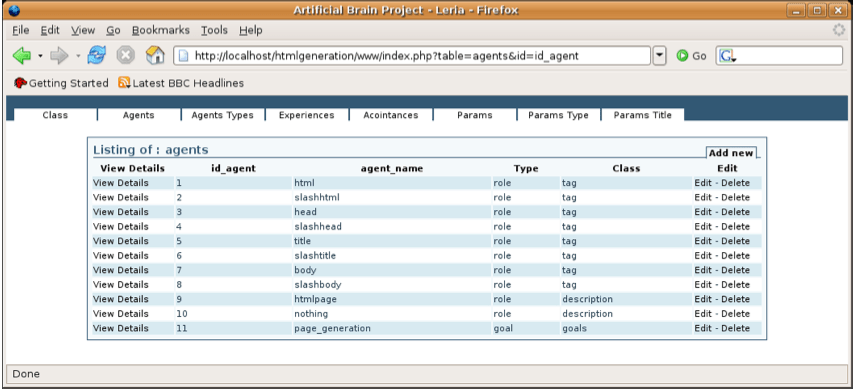The width and height of the screenshot is (858, 389).
Task: Open the Help menu
Action: coord(251,30)
